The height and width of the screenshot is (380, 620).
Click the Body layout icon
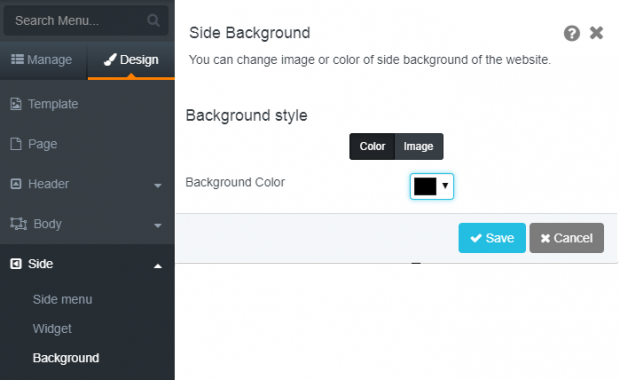18,224
